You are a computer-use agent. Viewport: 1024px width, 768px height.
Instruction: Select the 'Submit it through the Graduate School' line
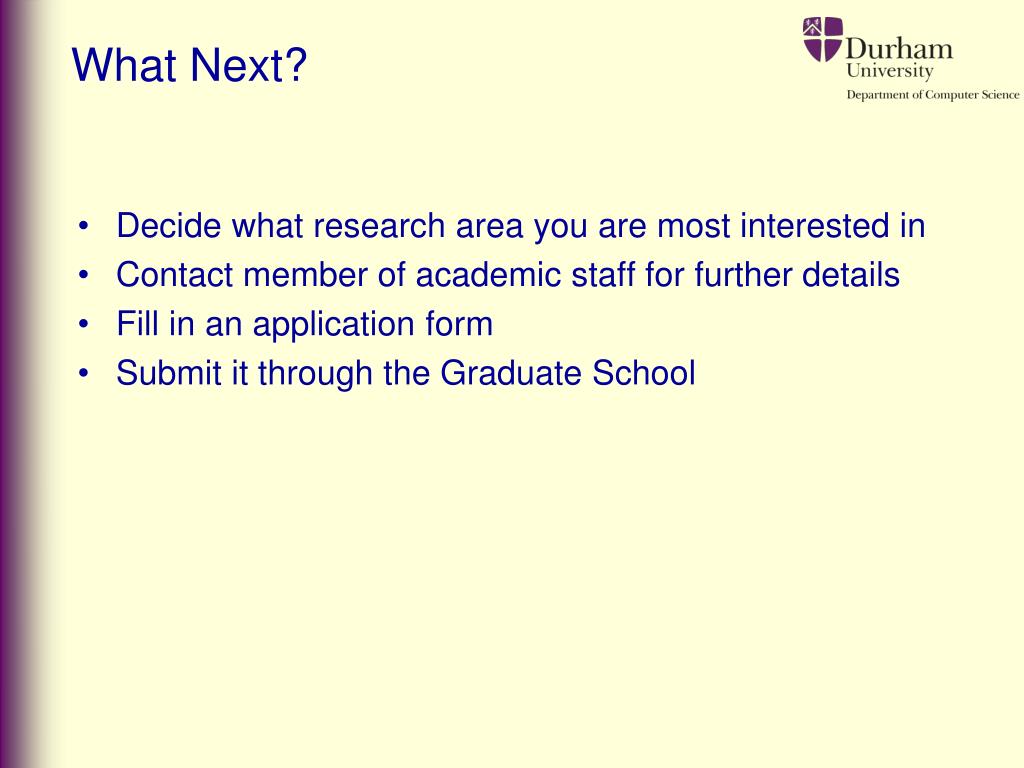406,374
